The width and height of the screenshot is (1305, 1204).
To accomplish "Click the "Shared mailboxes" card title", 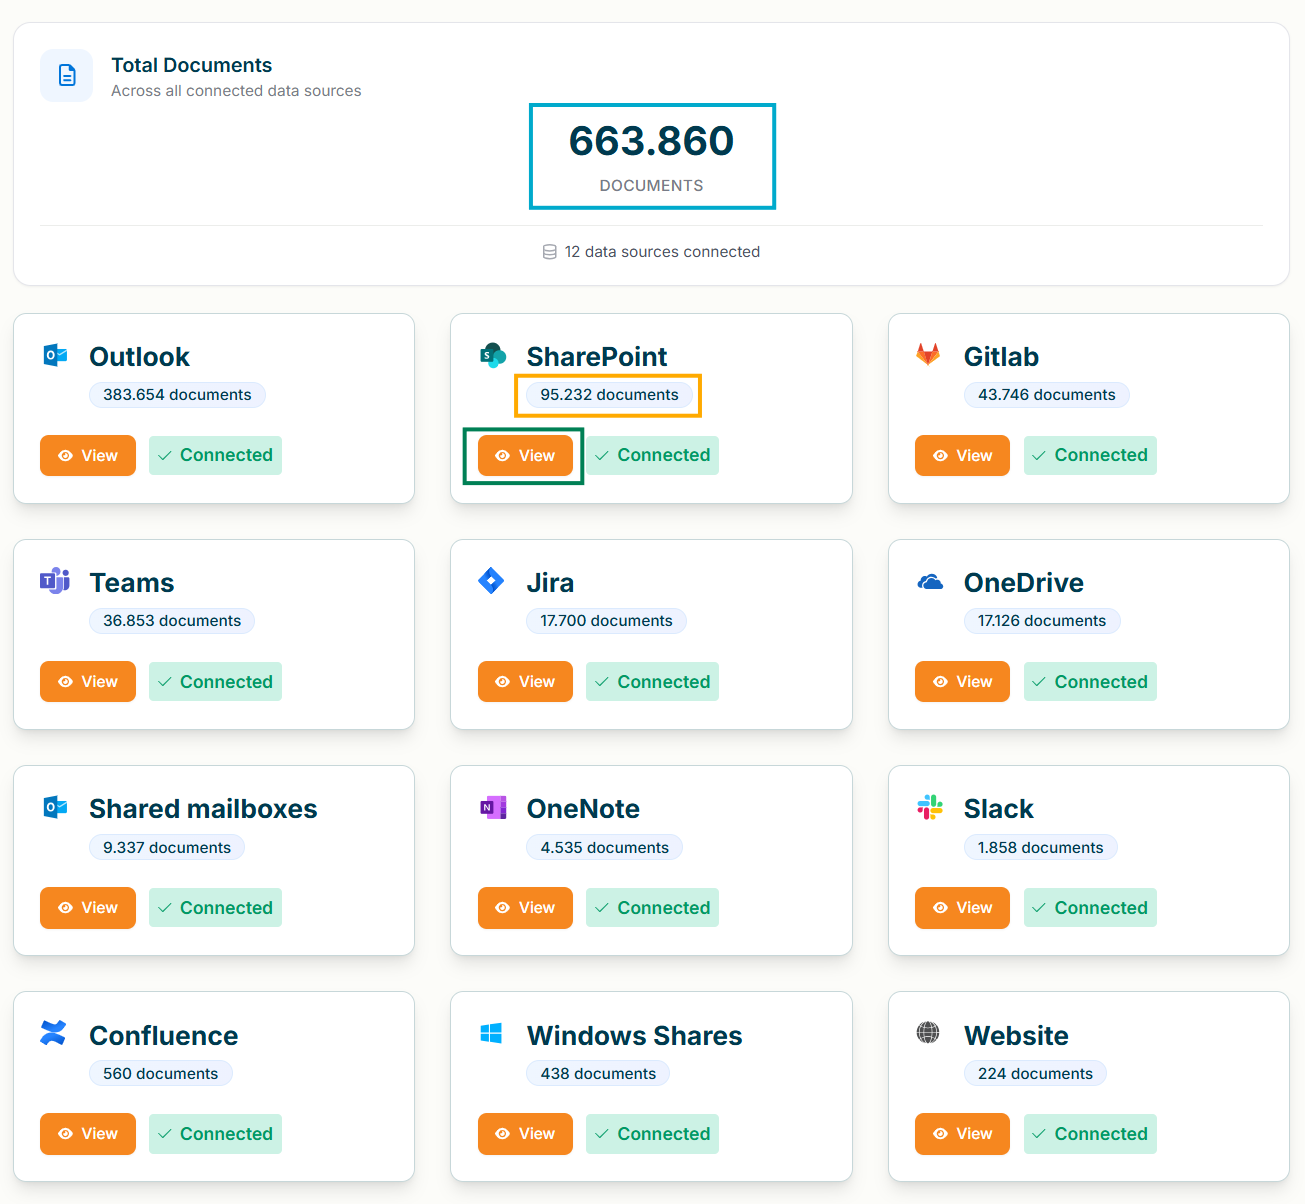I will point(203,808).
